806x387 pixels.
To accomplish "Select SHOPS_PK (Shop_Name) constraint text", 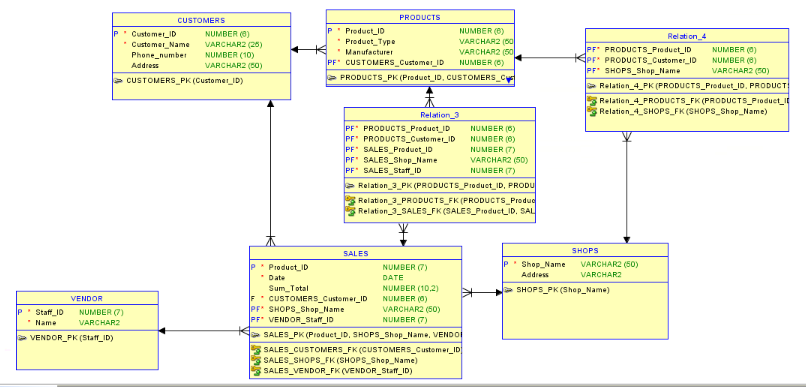I will click(x=563, y=290).
